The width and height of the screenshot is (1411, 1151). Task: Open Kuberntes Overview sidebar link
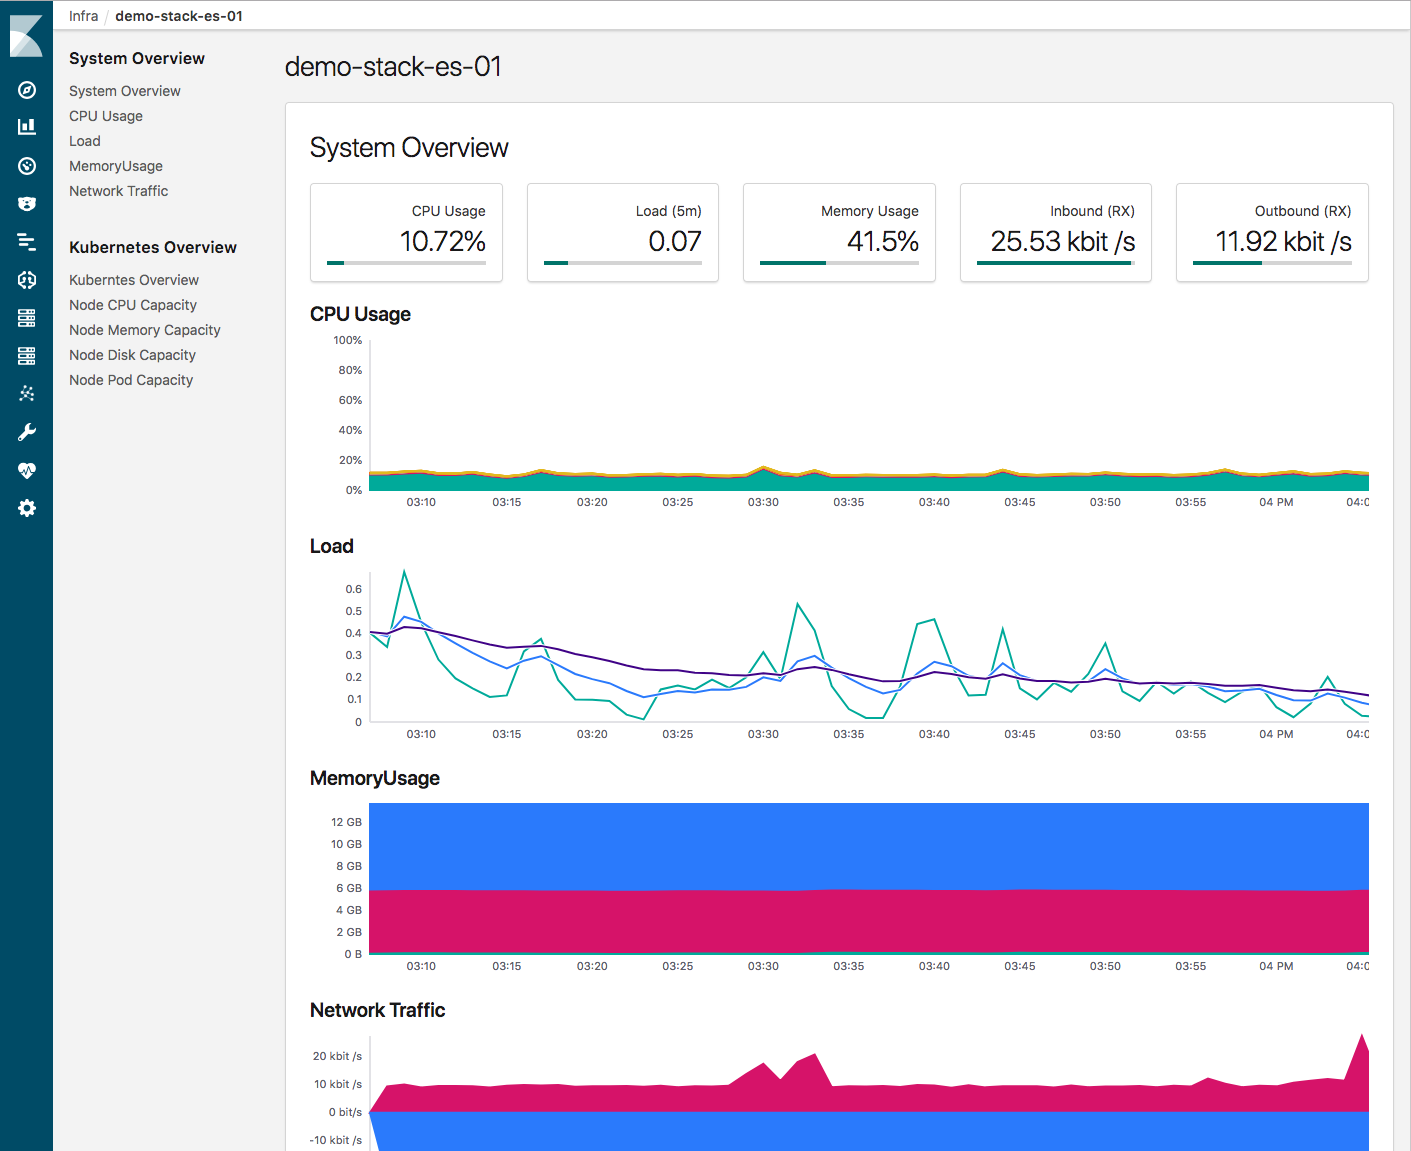click(134, 280)
